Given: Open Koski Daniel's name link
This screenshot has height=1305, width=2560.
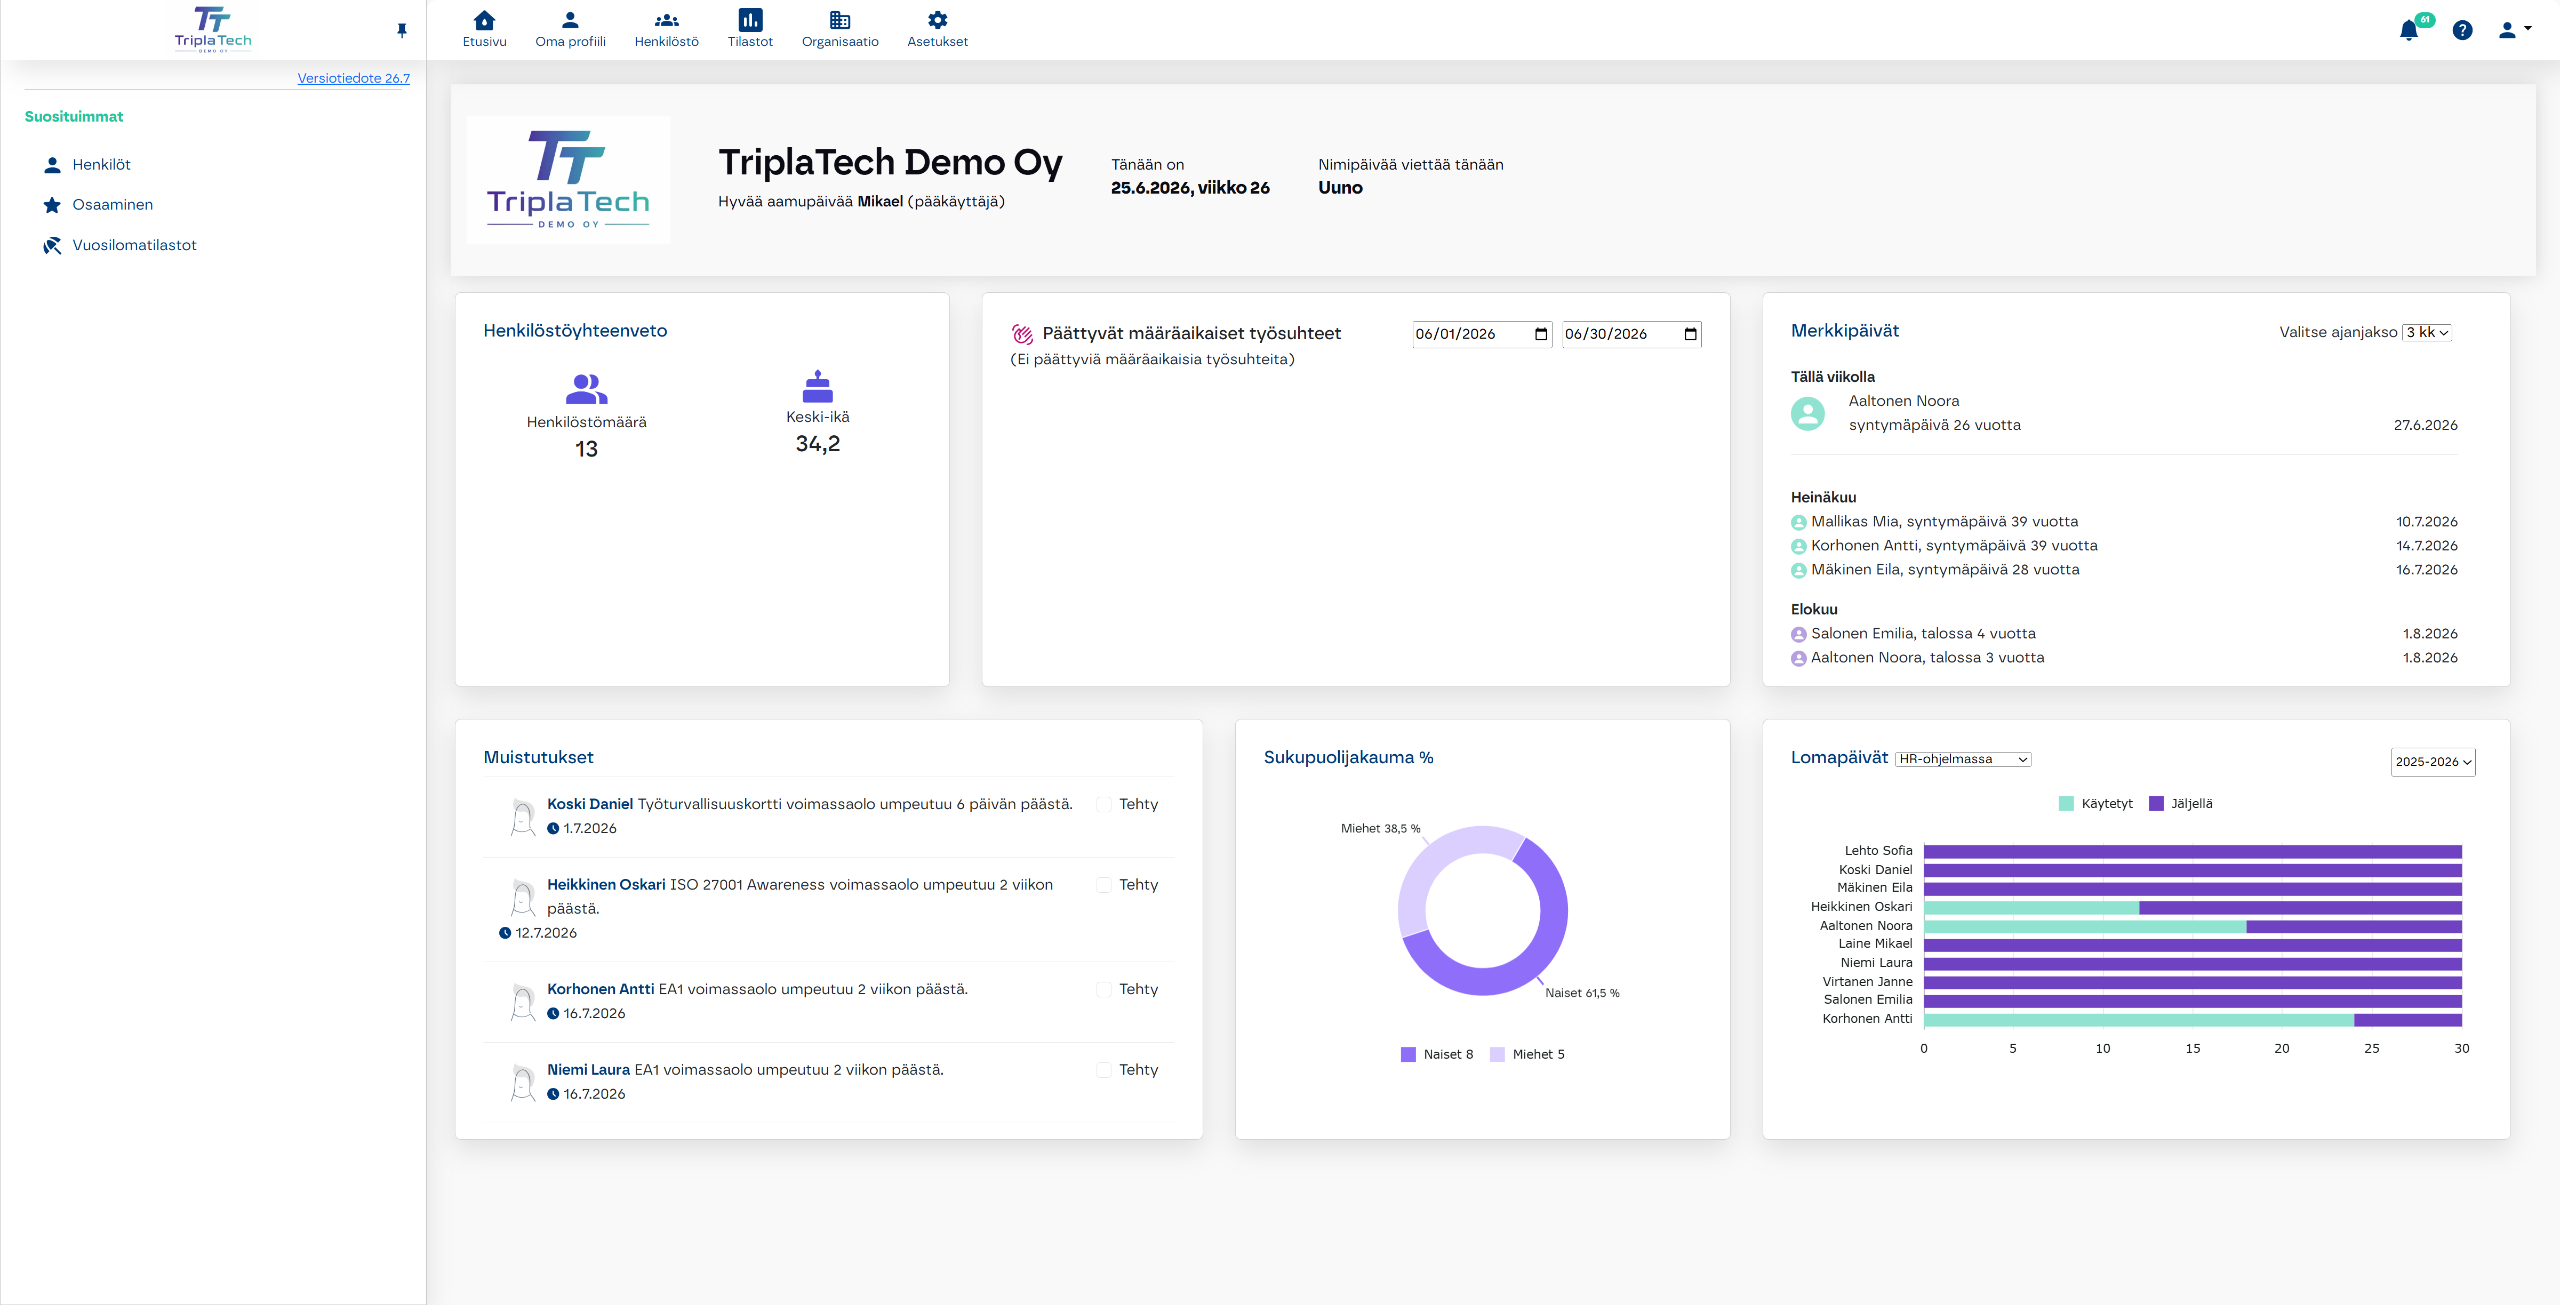Looking at the screenshot, I should coord(590,804).
